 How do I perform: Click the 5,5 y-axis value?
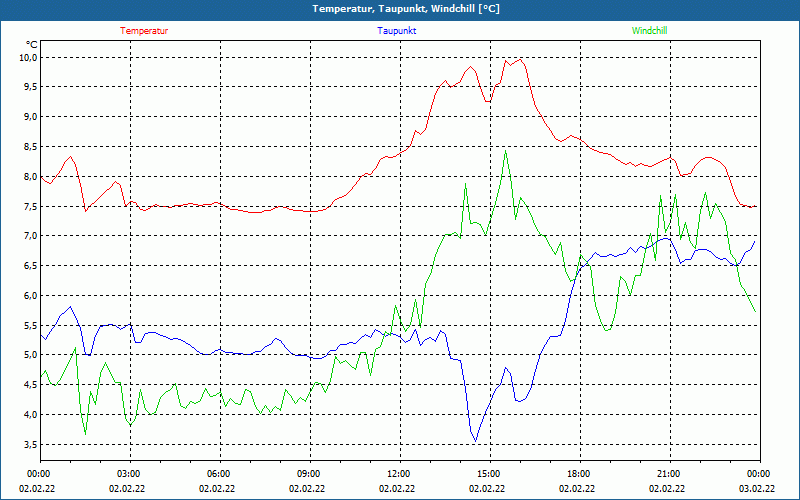tap(31, 326)
